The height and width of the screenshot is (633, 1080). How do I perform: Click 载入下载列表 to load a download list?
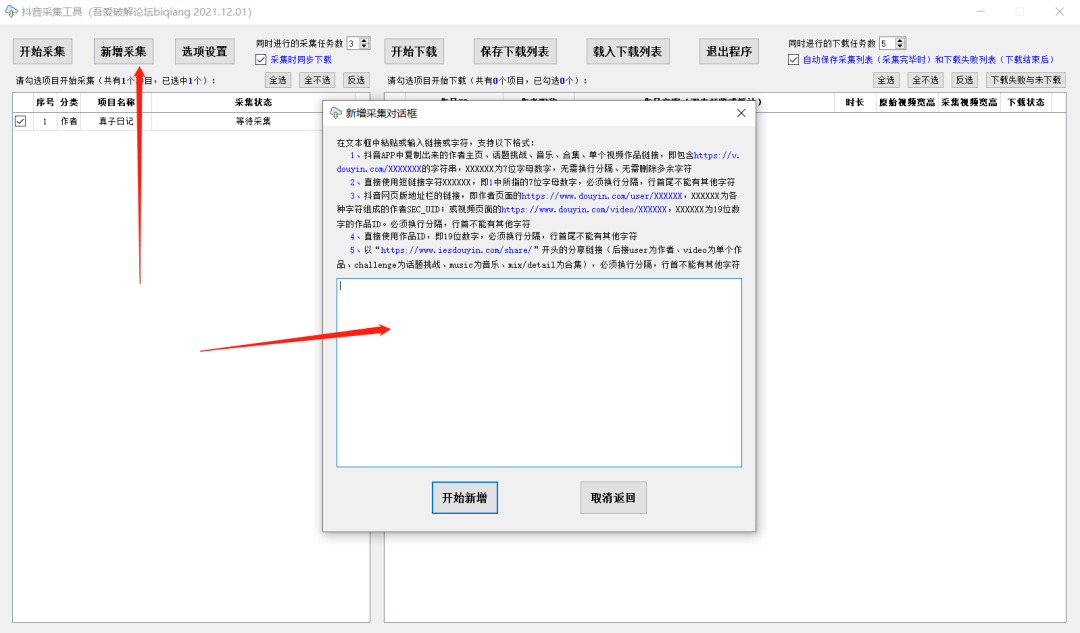pos(628,50)
